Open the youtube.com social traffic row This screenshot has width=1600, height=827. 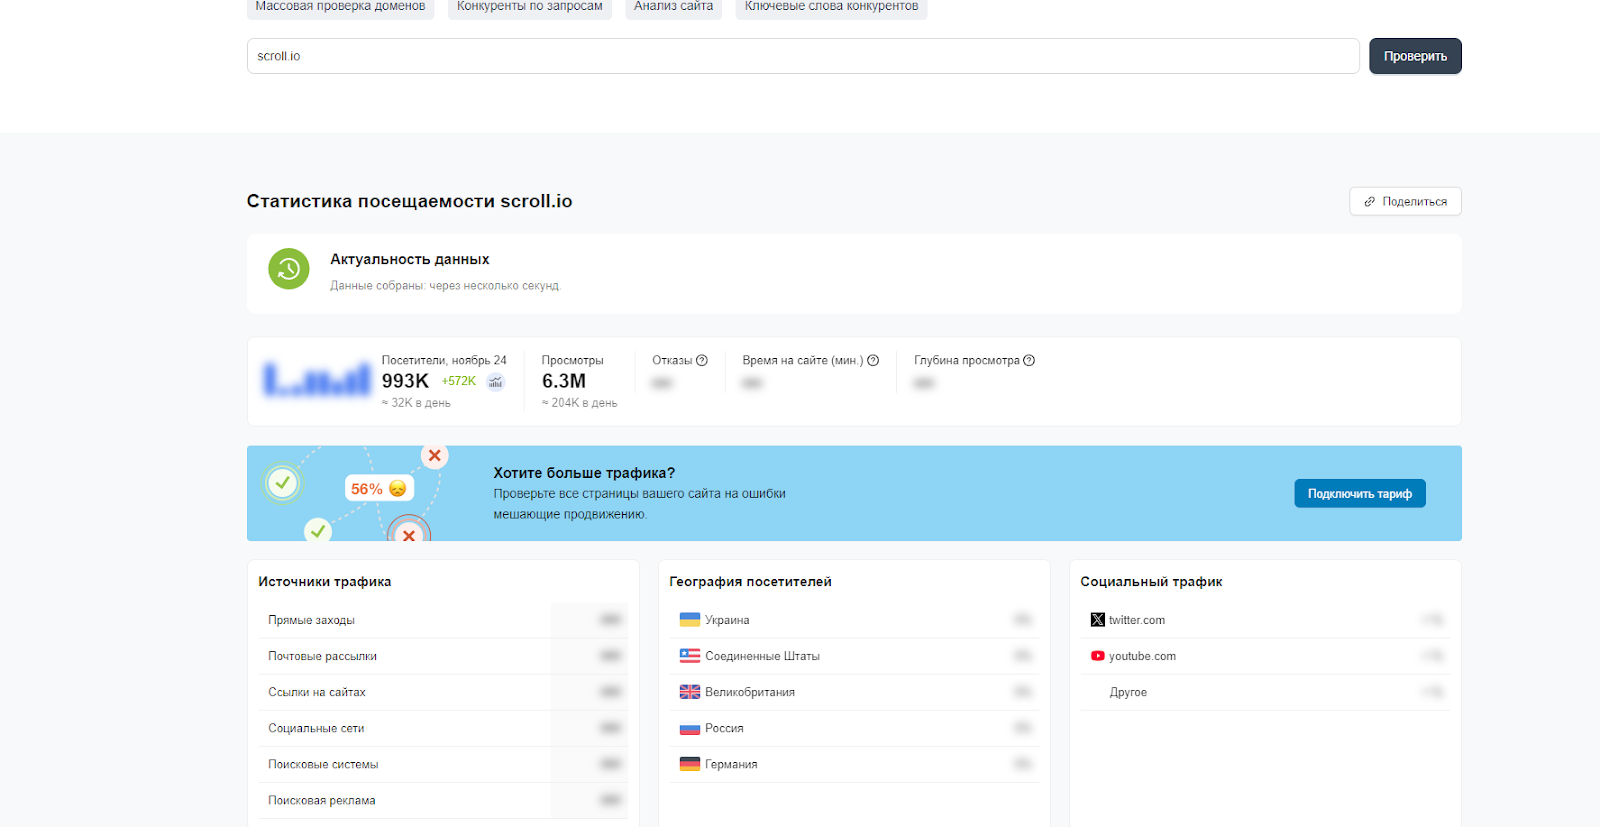click(1265, 656)
